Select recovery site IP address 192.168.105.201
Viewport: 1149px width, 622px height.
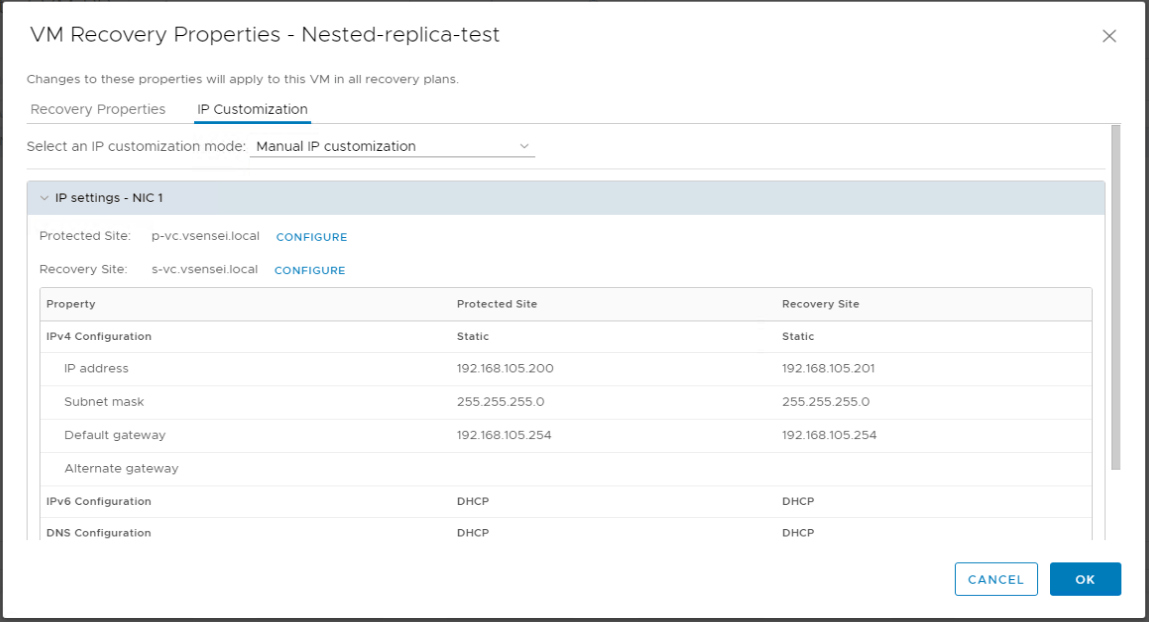point(830,368)
